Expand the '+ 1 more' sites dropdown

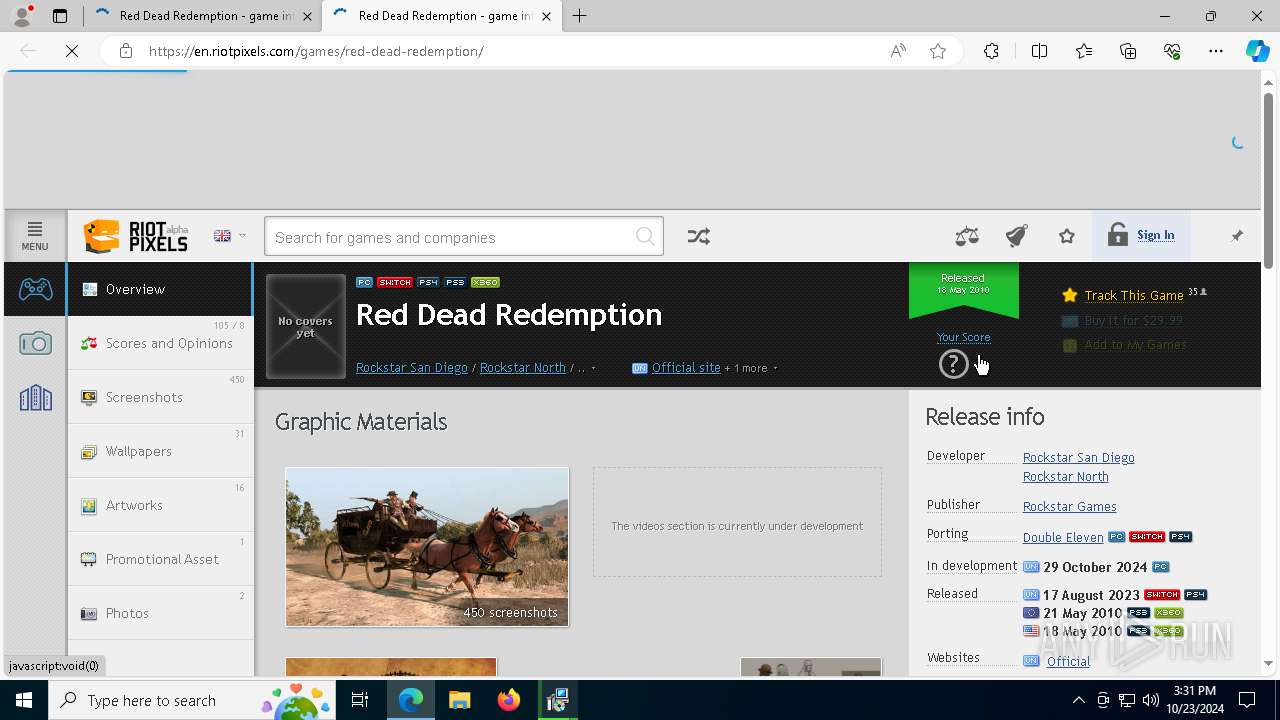(751, 368)
